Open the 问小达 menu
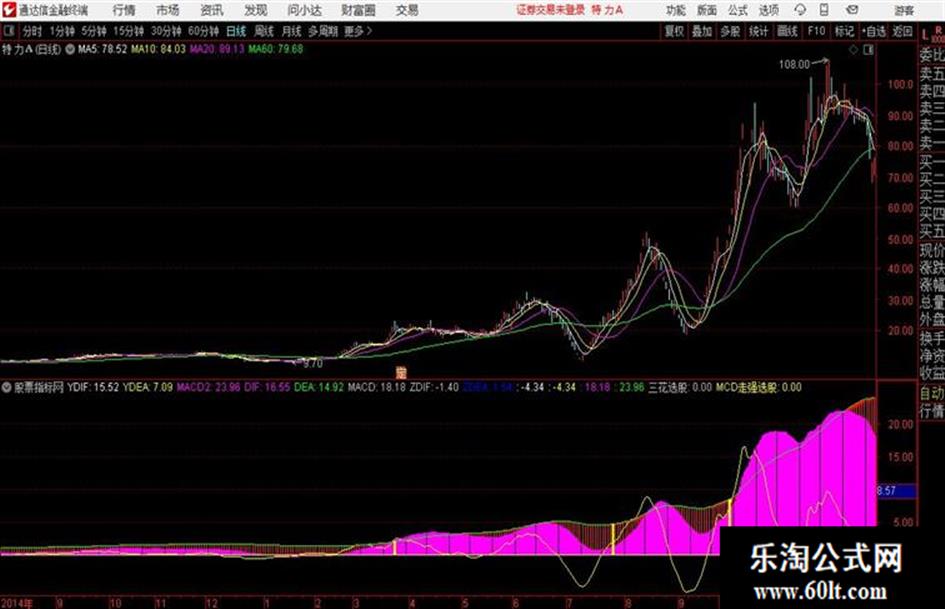945x609 pixels. pyautogui.click(x=304, y=10)
